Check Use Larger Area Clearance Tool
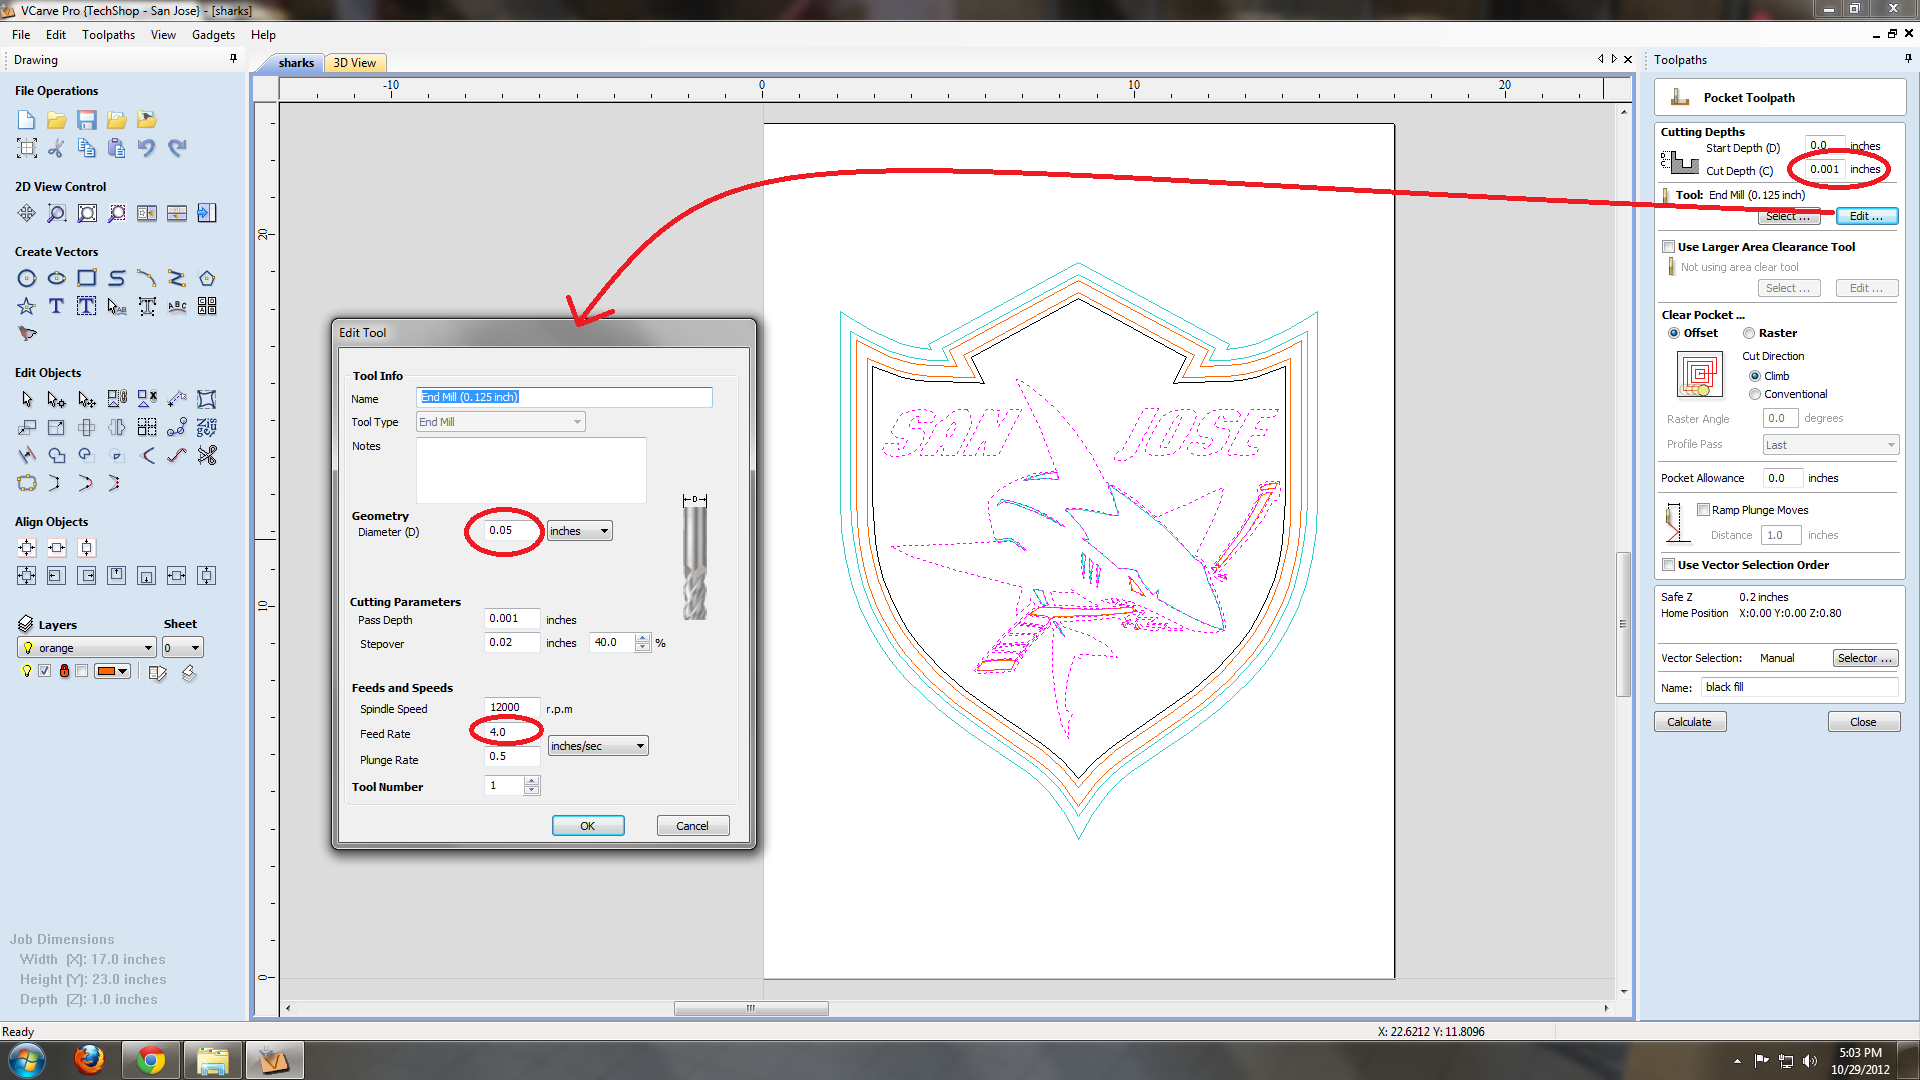 [x=1669, y=247]
